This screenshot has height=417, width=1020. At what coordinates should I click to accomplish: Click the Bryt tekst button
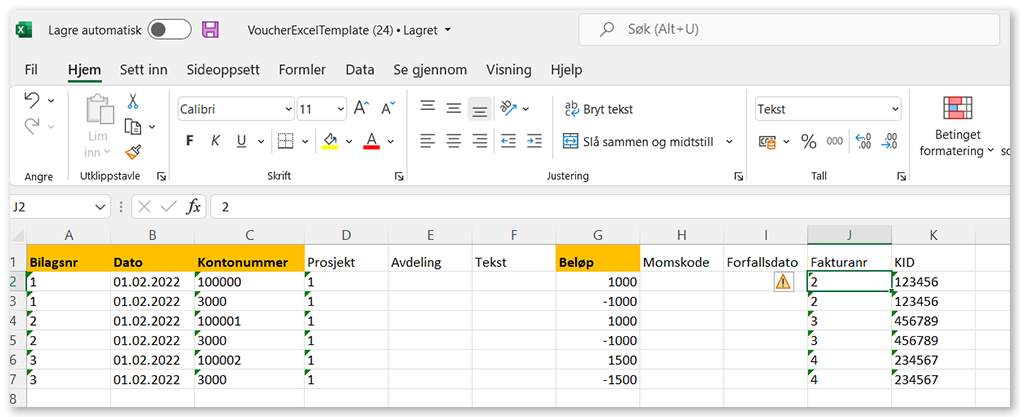(598, 109)
